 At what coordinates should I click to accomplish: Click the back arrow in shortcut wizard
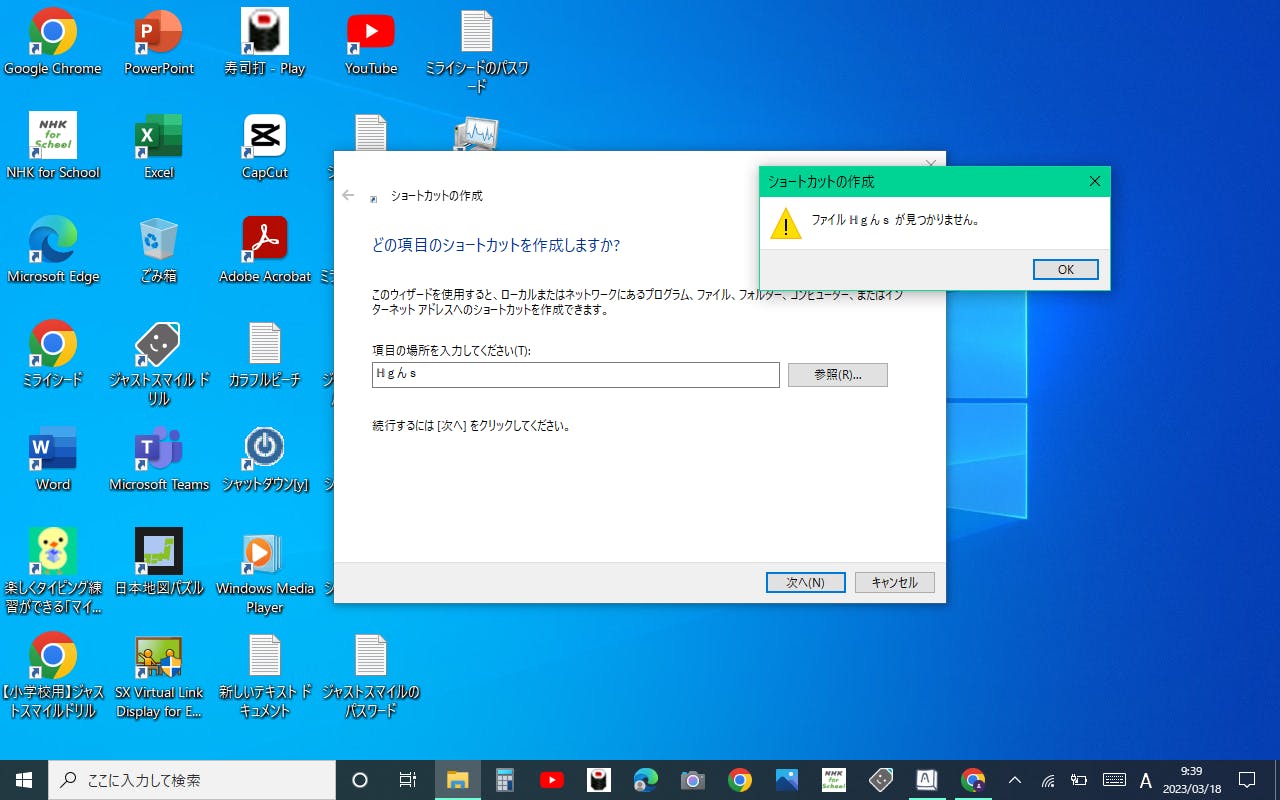click(348, 196)
